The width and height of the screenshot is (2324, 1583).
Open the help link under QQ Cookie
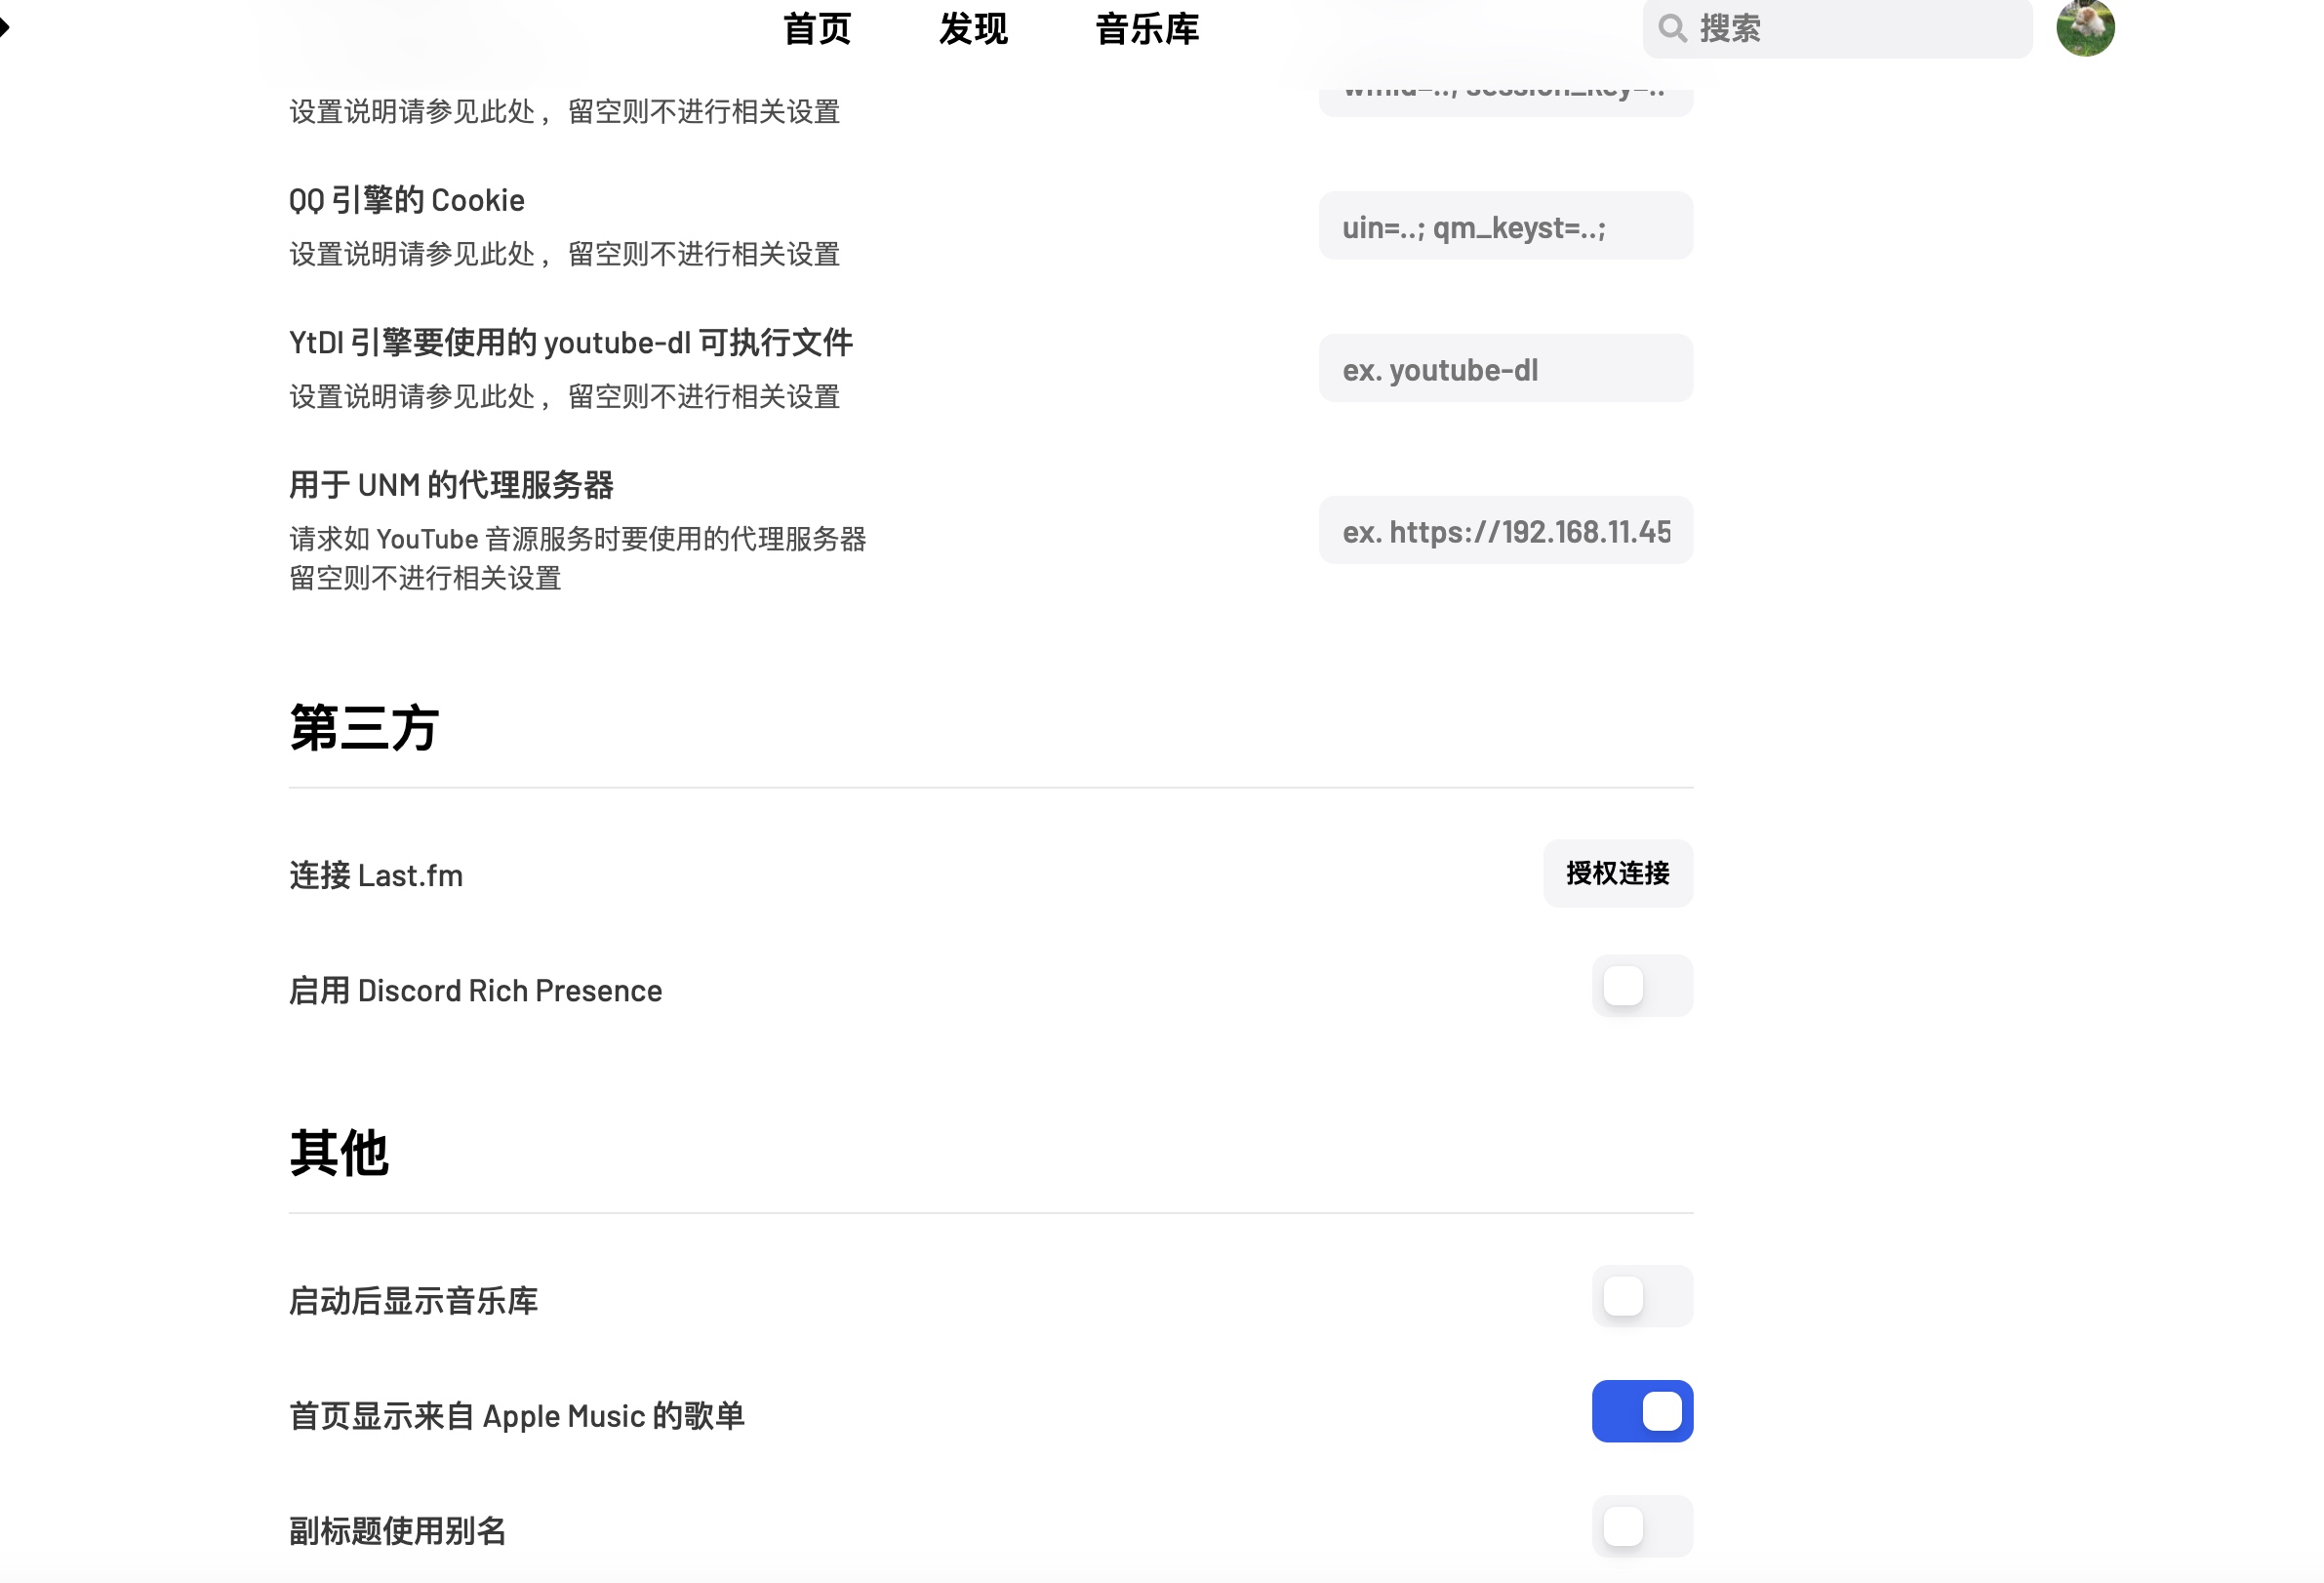[x=508, y=254]
